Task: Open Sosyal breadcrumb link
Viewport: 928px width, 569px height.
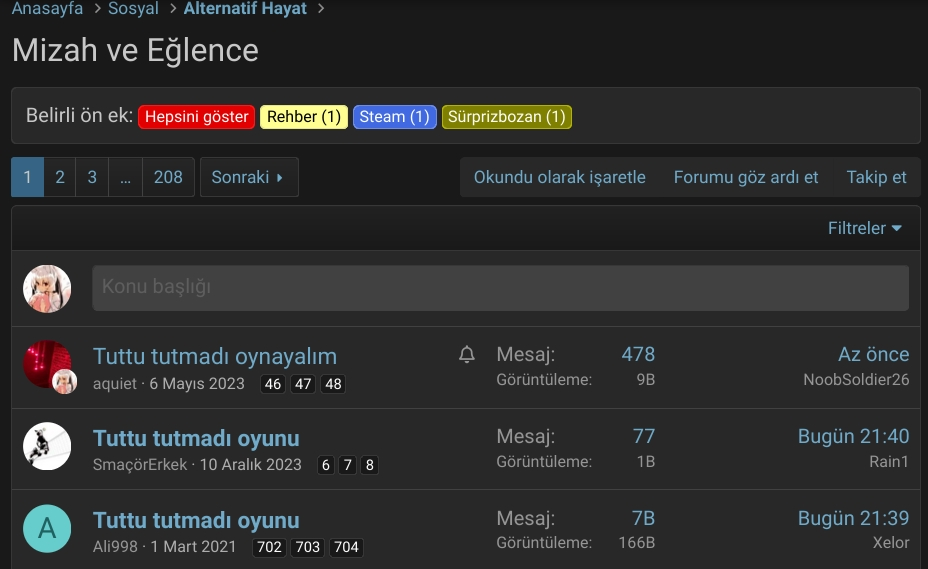Action: [x=133, y=8]
